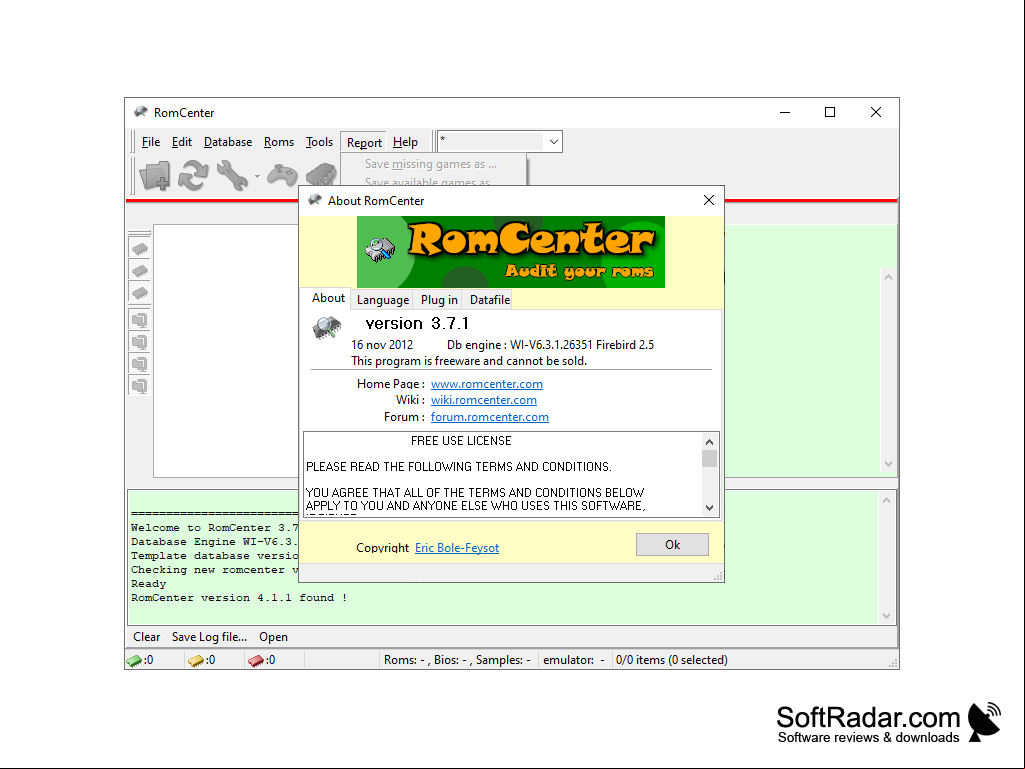Viewport: 1025px width, 769px height.
Task: Click inside the filter field showing asterisk
Action: 491,141
